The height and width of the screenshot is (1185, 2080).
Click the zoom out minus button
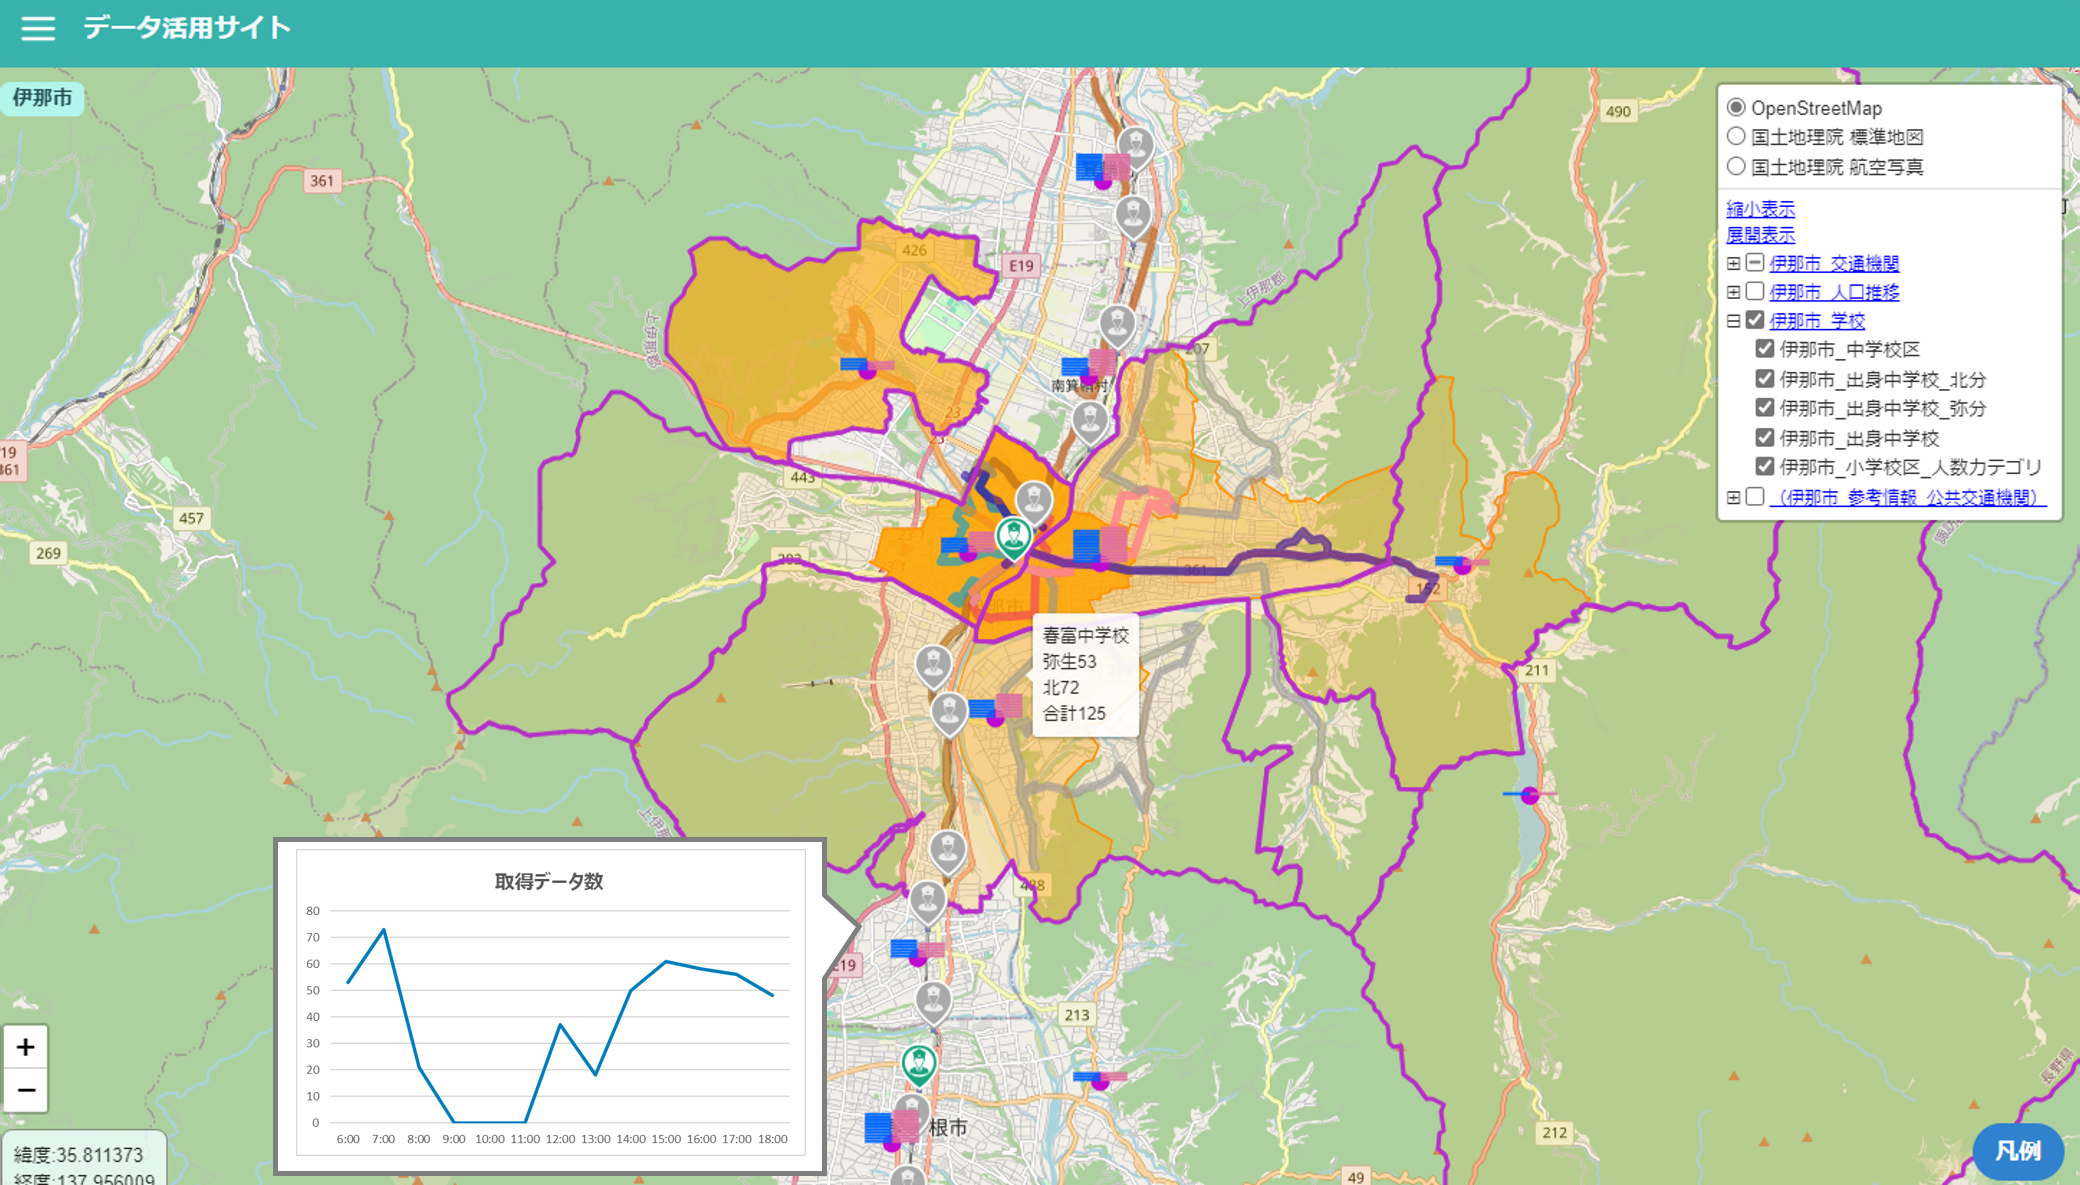click(26, 1090)
